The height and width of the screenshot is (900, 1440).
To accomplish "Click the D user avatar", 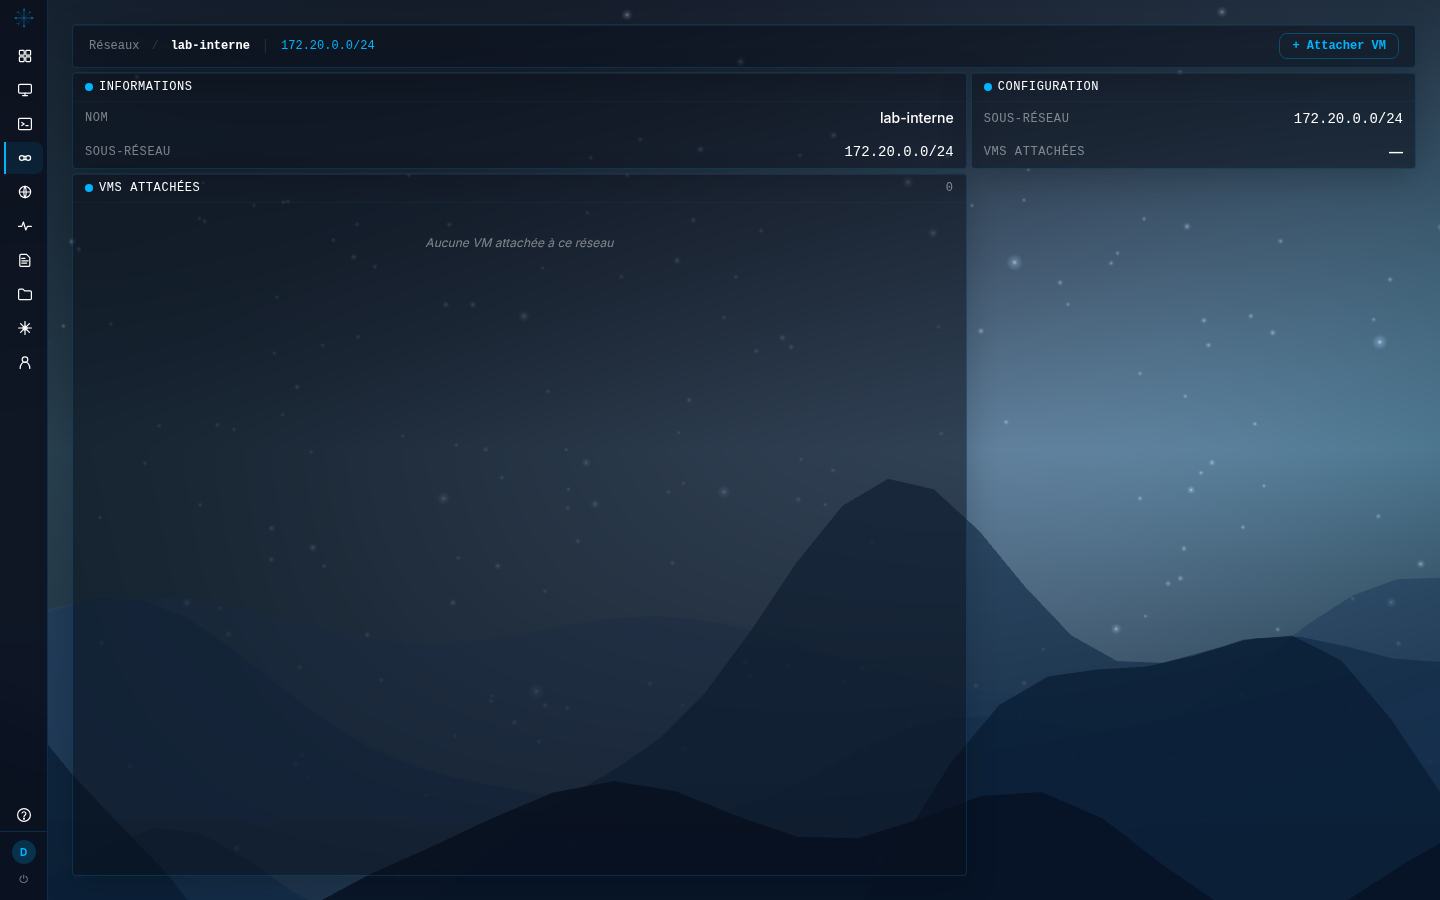I will [24, 852].
